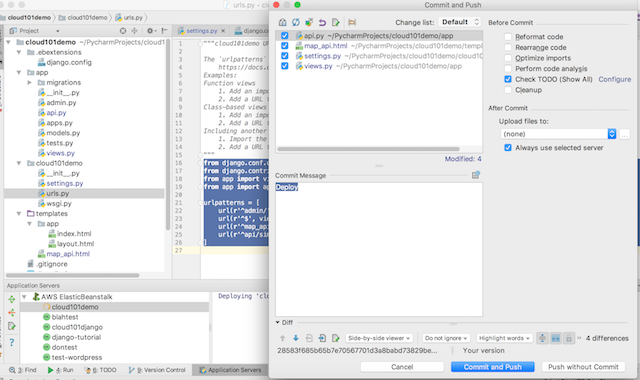Viewport: 640px width, 380px height.
Task: Collapse the Diff section triangle
Action: 278,322
